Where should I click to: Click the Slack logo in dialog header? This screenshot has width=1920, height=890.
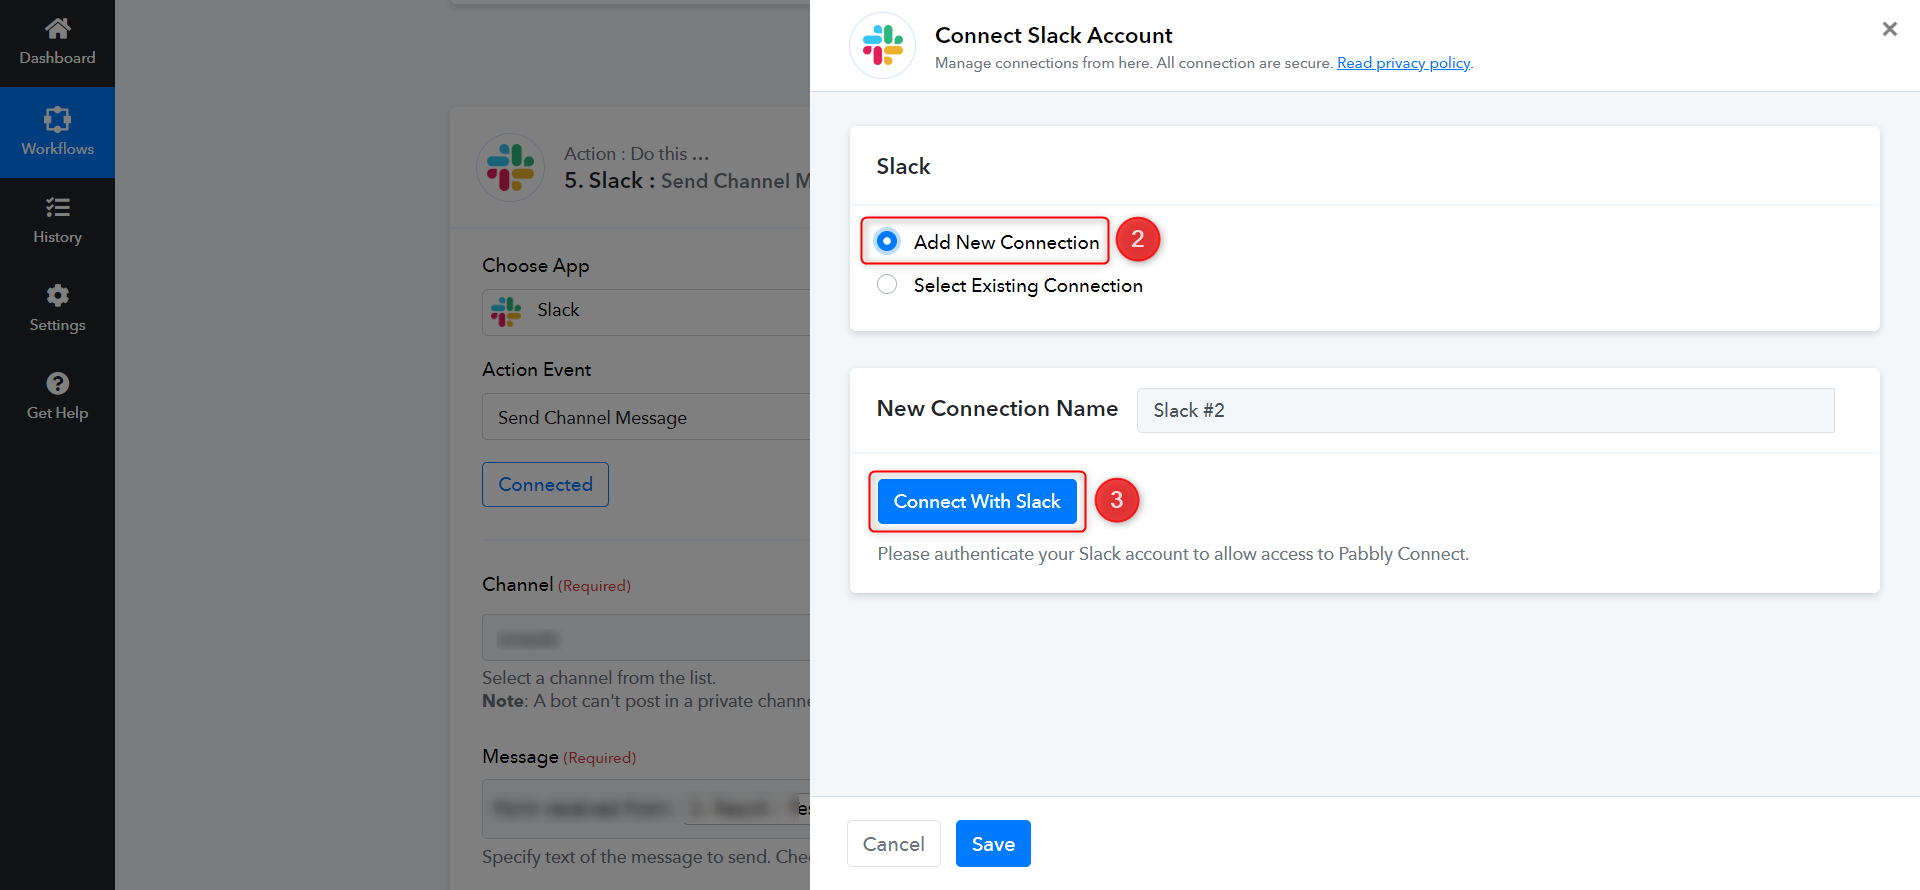883,46
